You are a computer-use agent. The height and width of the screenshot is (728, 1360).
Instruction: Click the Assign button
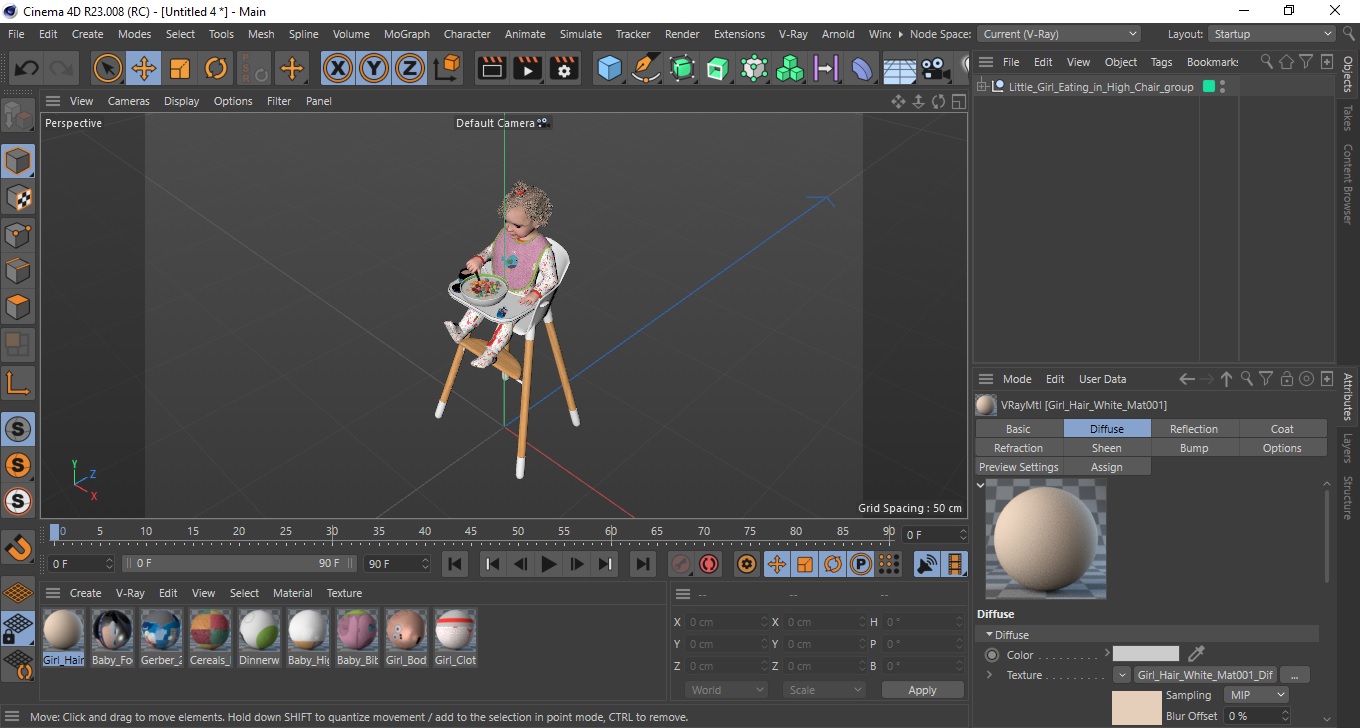[1106, 467]
